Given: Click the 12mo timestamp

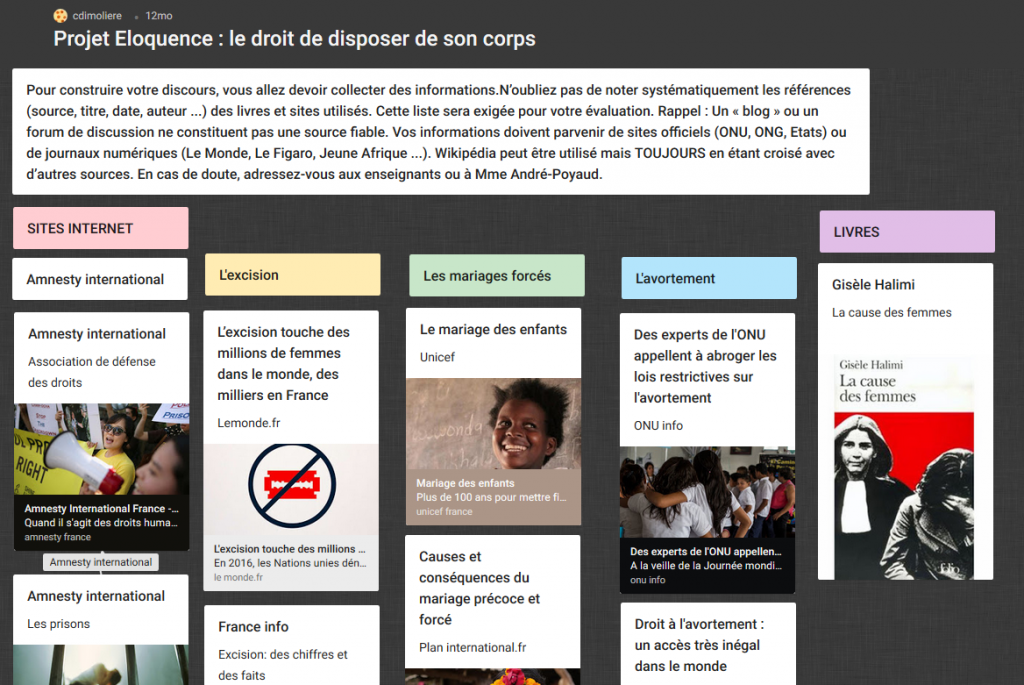Looking at the screenshot, I should pos(159,16).
